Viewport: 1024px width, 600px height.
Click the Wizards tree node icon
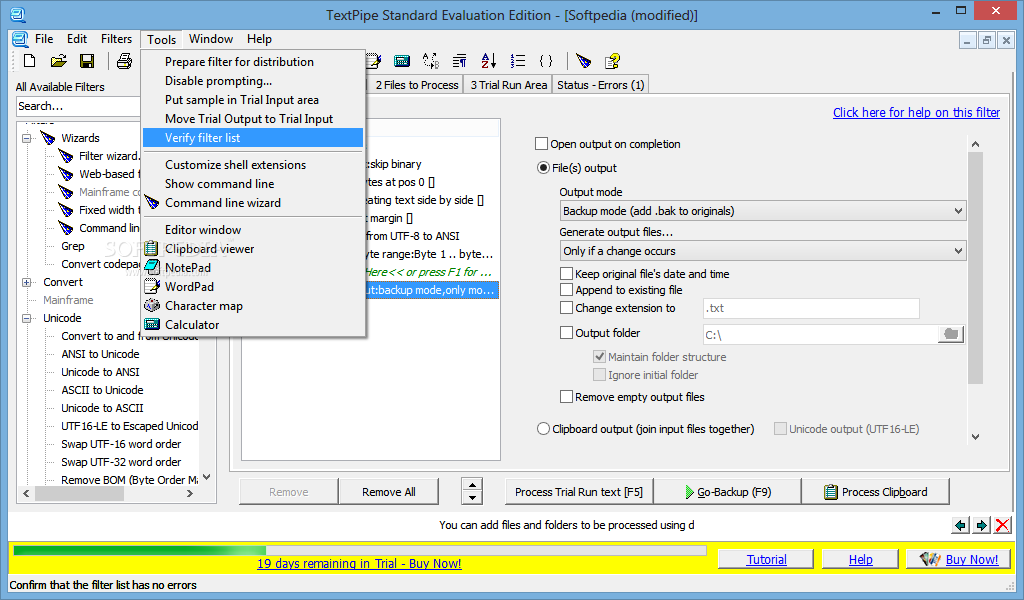48,138
